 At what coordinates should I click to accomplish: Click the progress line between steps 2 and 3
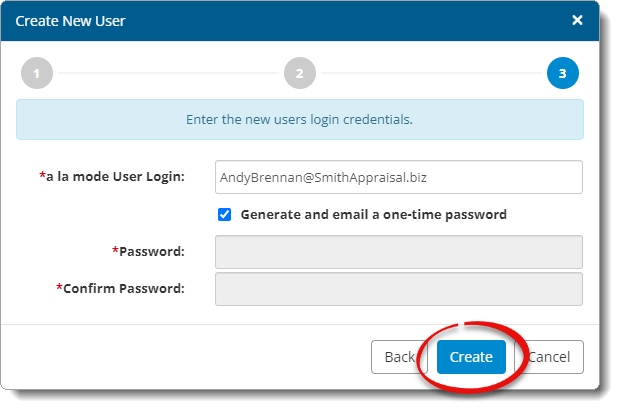[430, 73]
